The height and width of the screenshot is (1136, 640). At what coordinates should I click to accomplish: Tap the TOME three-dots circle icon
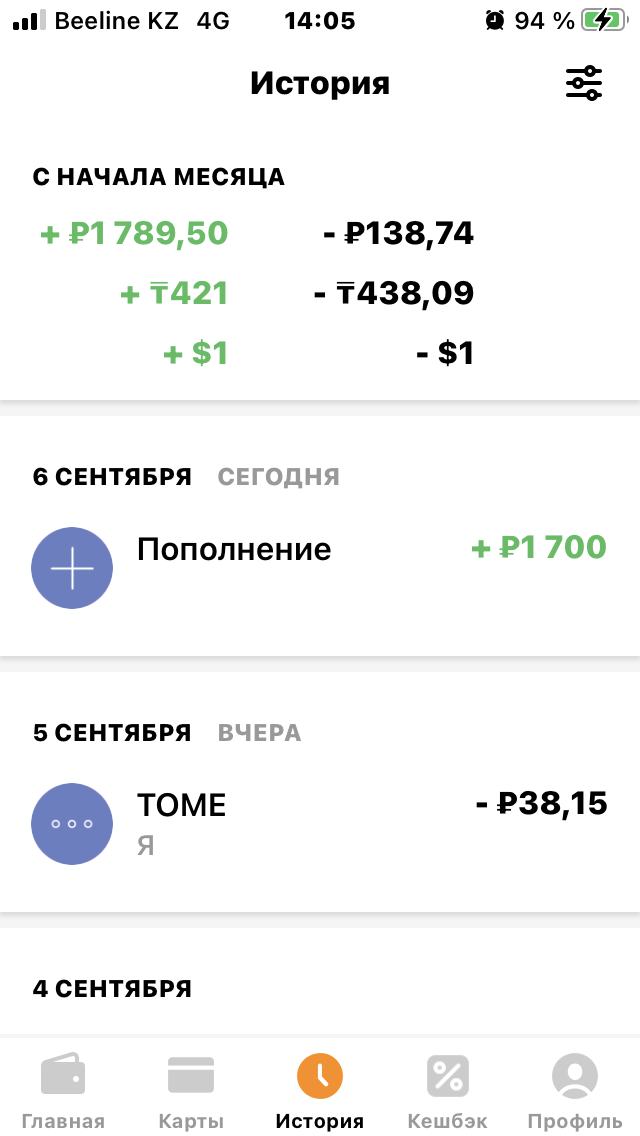click(x=72, y=823)
